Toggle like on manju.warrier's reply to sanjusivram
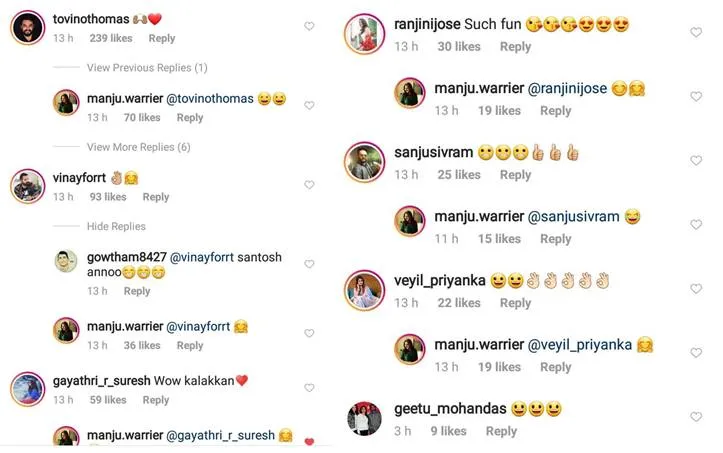Viewport: 723px width, 453px height. (x=696, y=225)
